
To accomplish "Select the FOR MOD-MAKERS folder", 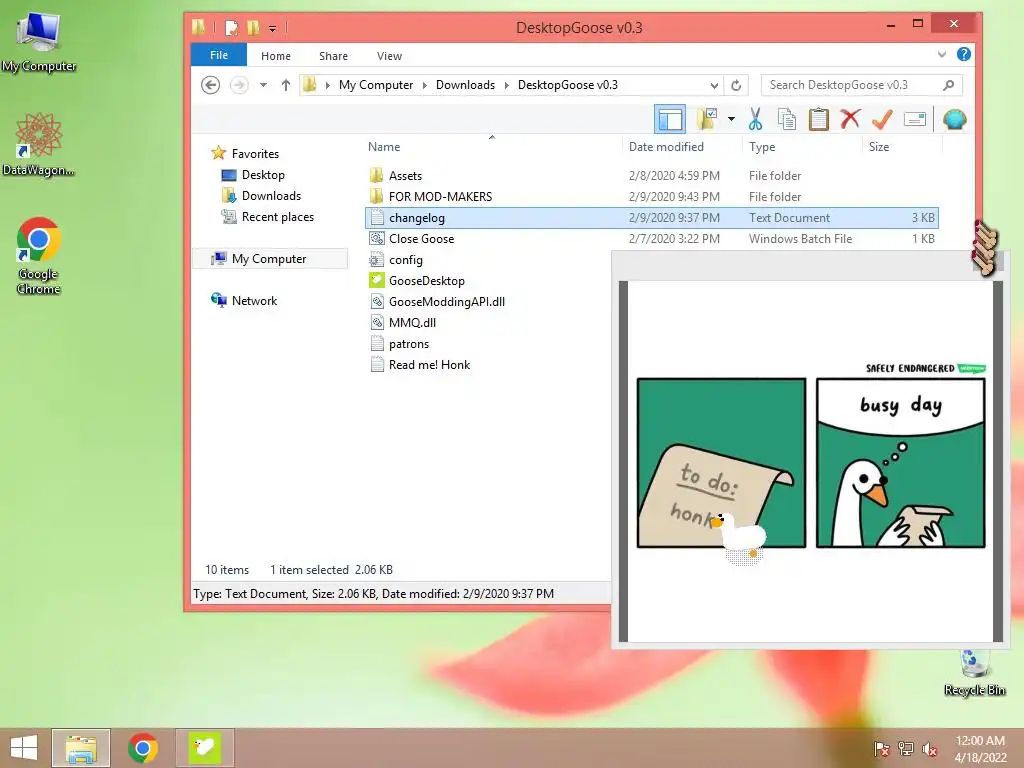I will [440, 197].
